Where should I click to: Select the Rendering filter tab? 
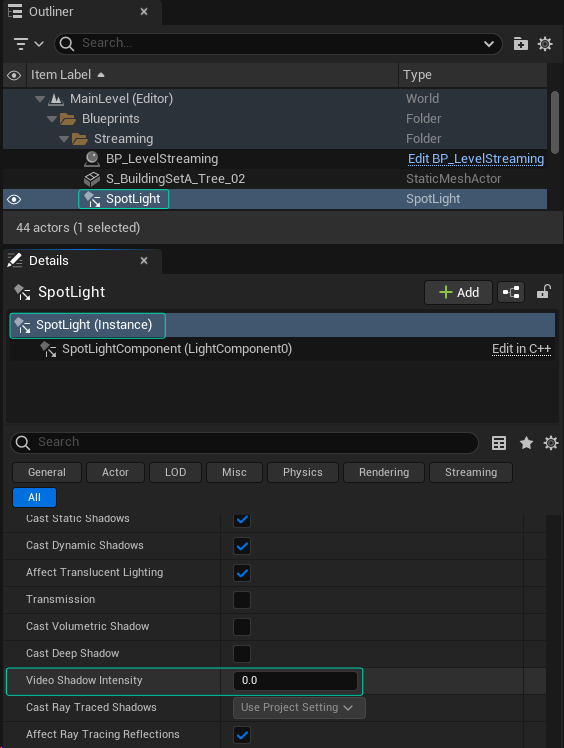click(384, 472)
